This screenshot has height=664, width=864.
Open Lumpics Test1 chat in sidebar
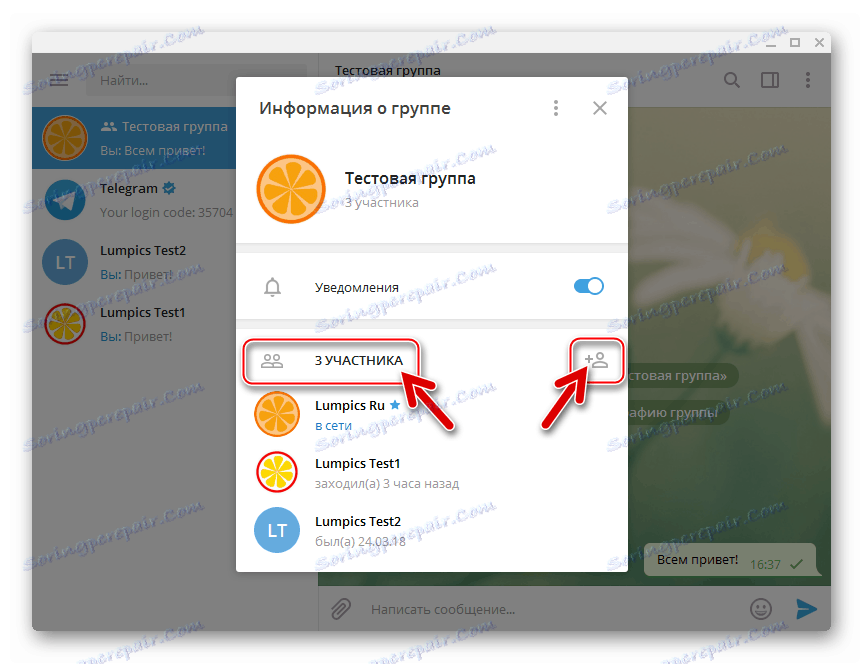coord(134,324)
